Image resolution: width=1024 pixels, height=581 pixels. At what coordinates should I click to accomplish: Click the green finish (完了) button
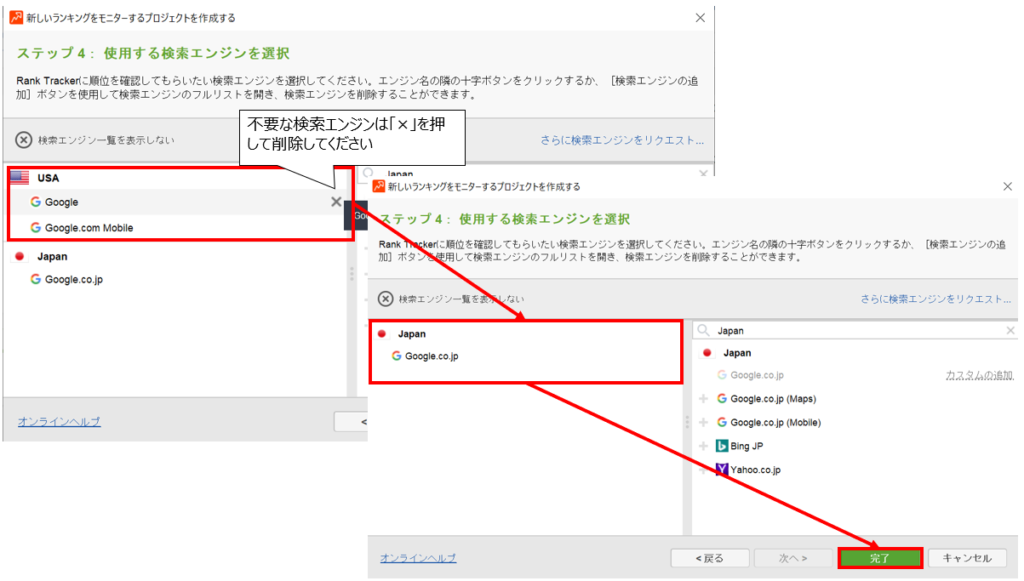[x=880, y=558]
